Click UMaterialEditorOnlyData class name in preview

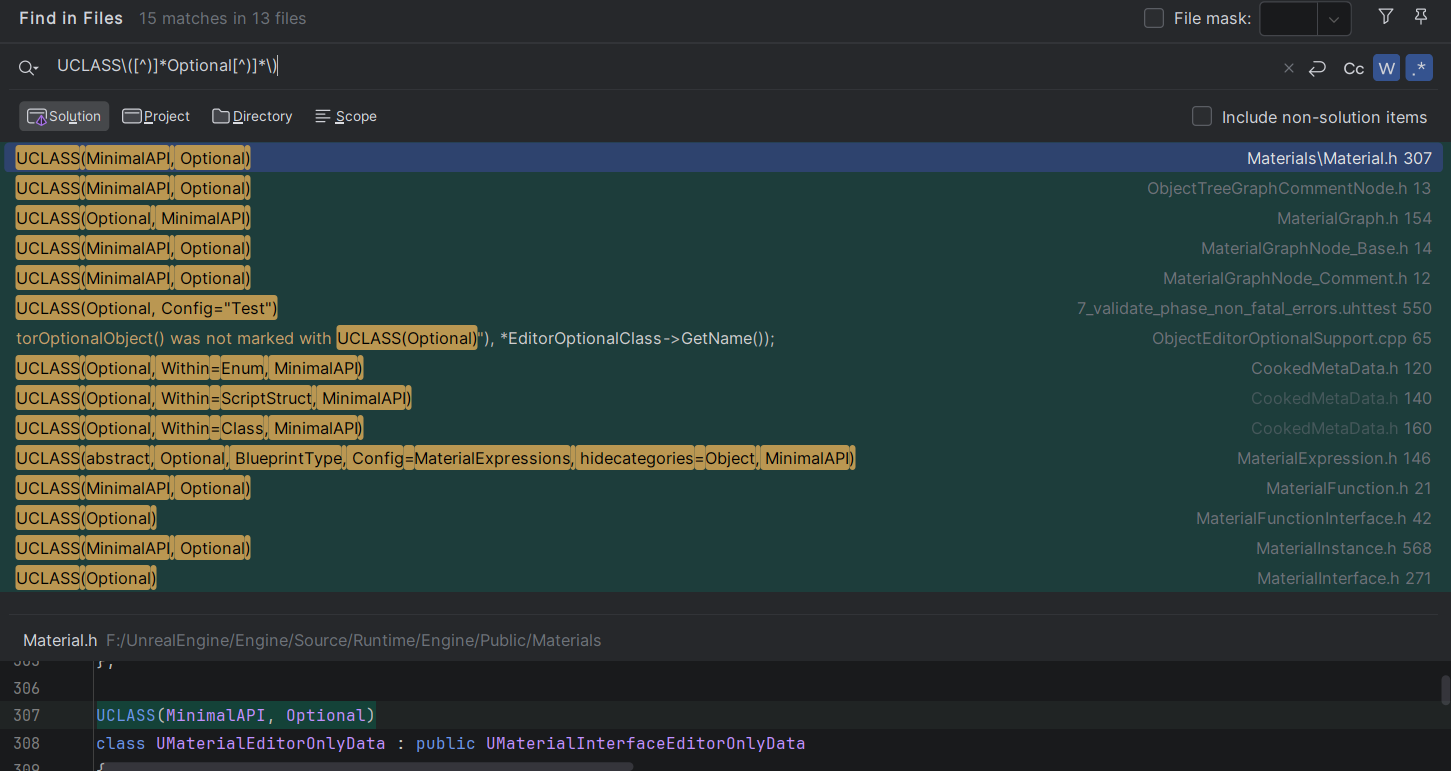270,743
